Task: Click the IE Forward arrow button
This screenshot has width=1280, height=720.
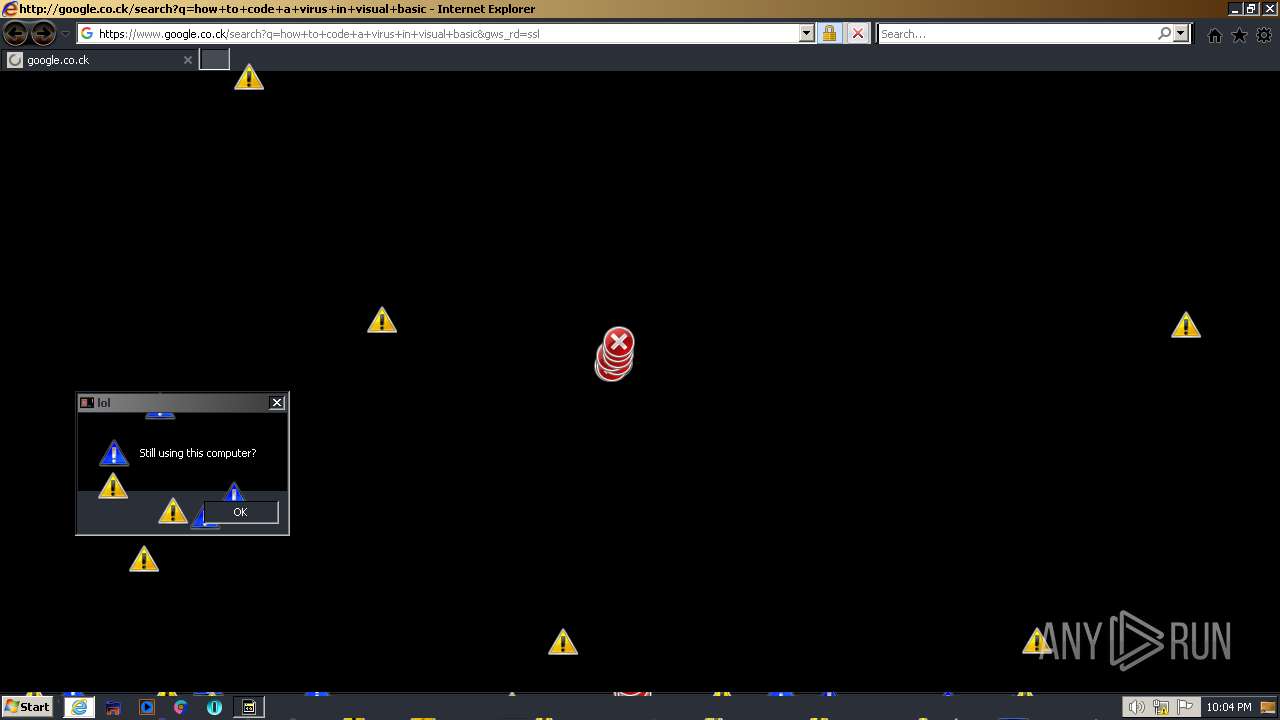Action: coord(43,34)
